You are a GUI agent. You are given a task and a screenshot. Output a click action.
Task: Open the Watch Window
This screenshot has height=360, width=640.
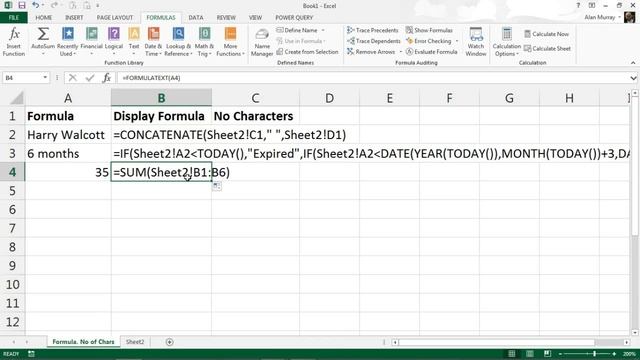click(x=476, y=42)
